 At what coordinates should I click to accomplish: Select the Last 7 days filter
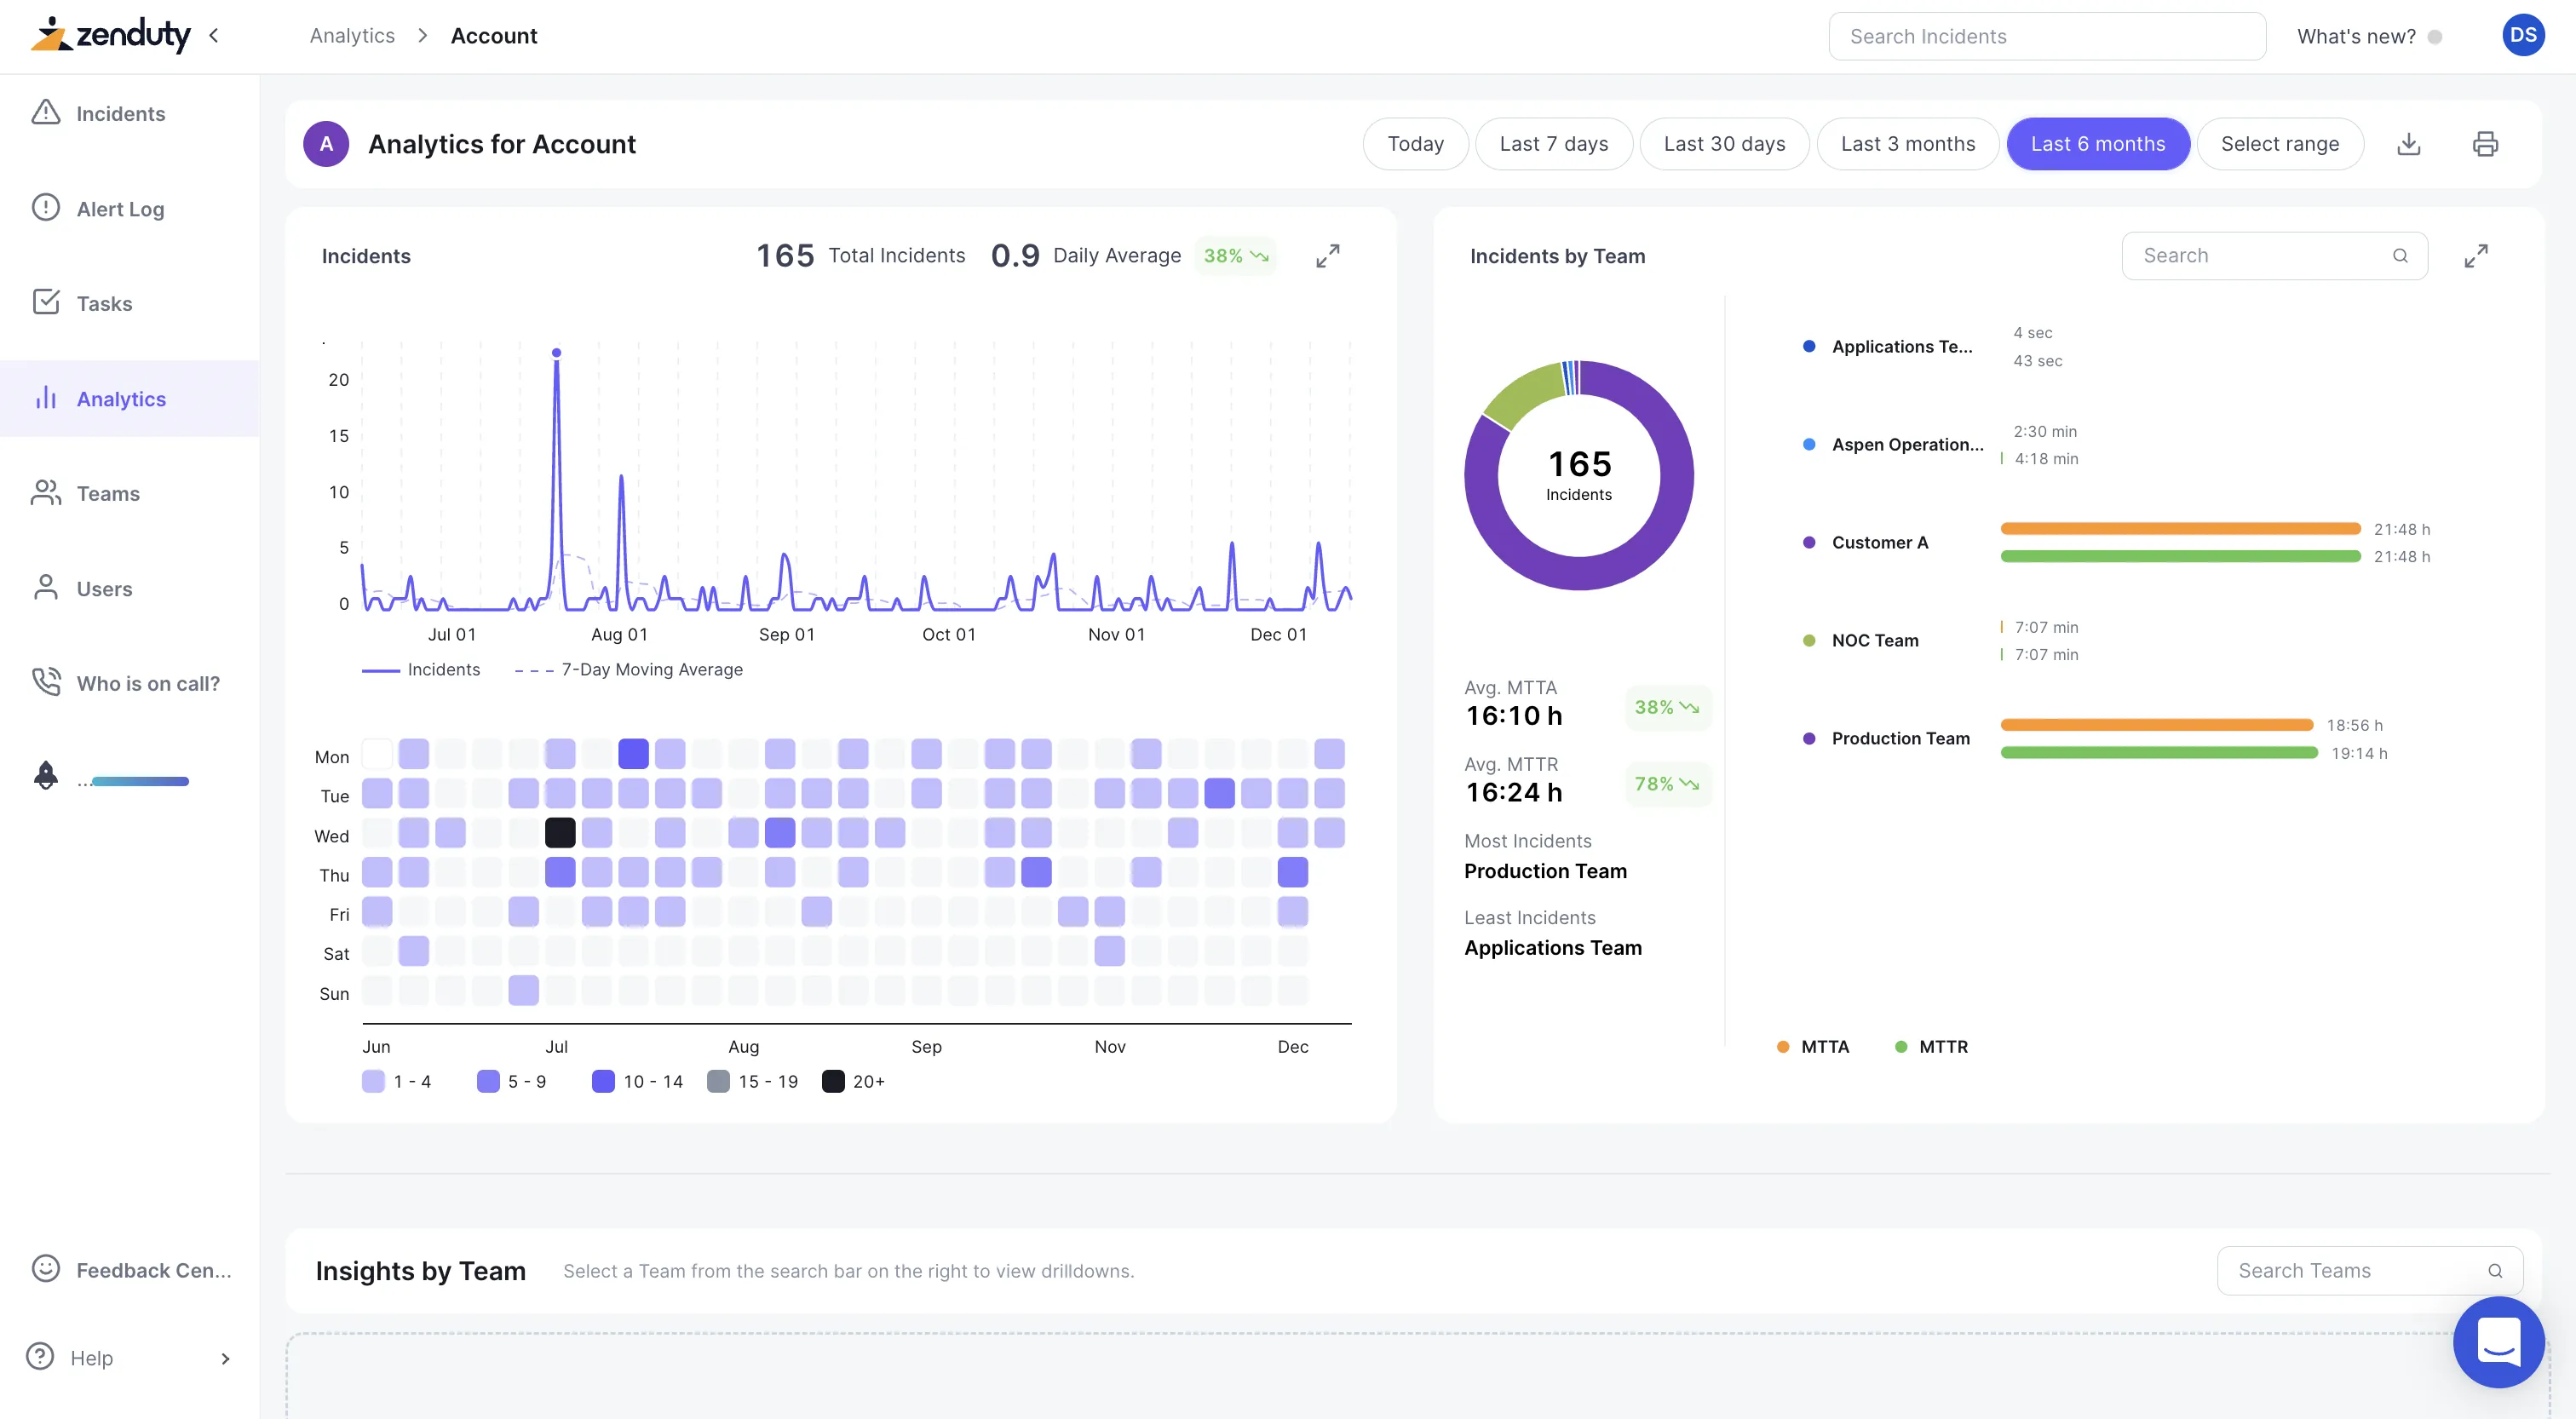(1553, 144)
